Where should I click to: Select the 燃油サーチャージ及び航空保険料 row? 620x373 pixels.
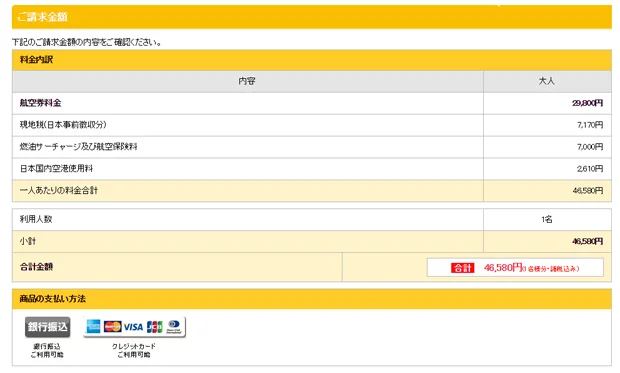point(312,147)
